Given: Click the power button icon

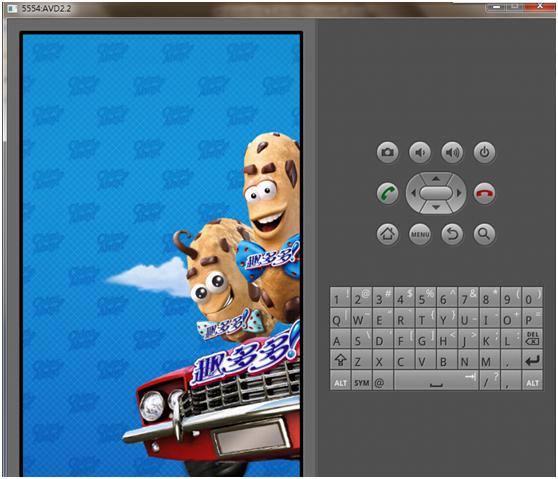Looking at the screenshot, I should 484,152.
